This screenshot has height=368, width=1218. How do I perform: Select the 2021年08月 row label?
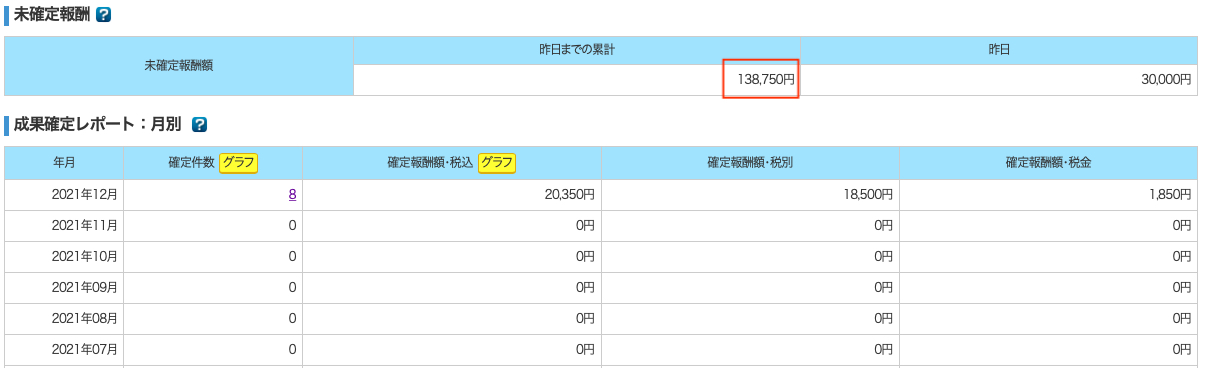click(85, 319)
